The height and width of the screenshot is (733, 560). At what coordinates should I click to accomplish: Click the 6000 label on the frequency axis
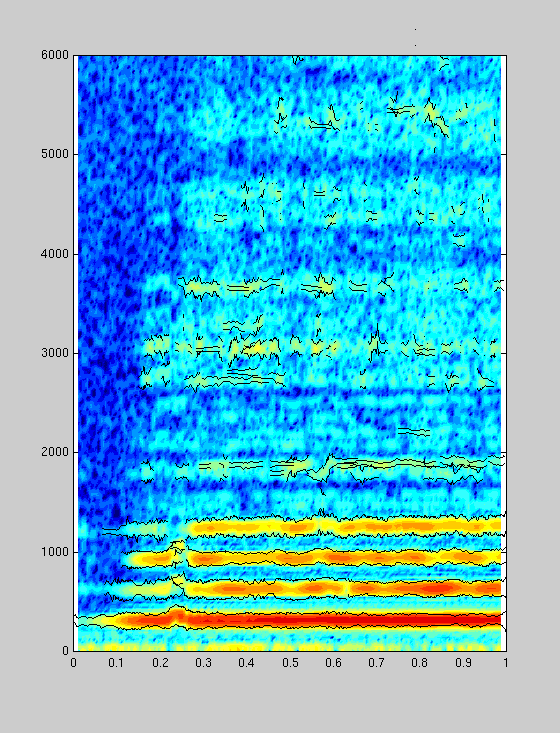pyautogui.click(x=55, y=55)
